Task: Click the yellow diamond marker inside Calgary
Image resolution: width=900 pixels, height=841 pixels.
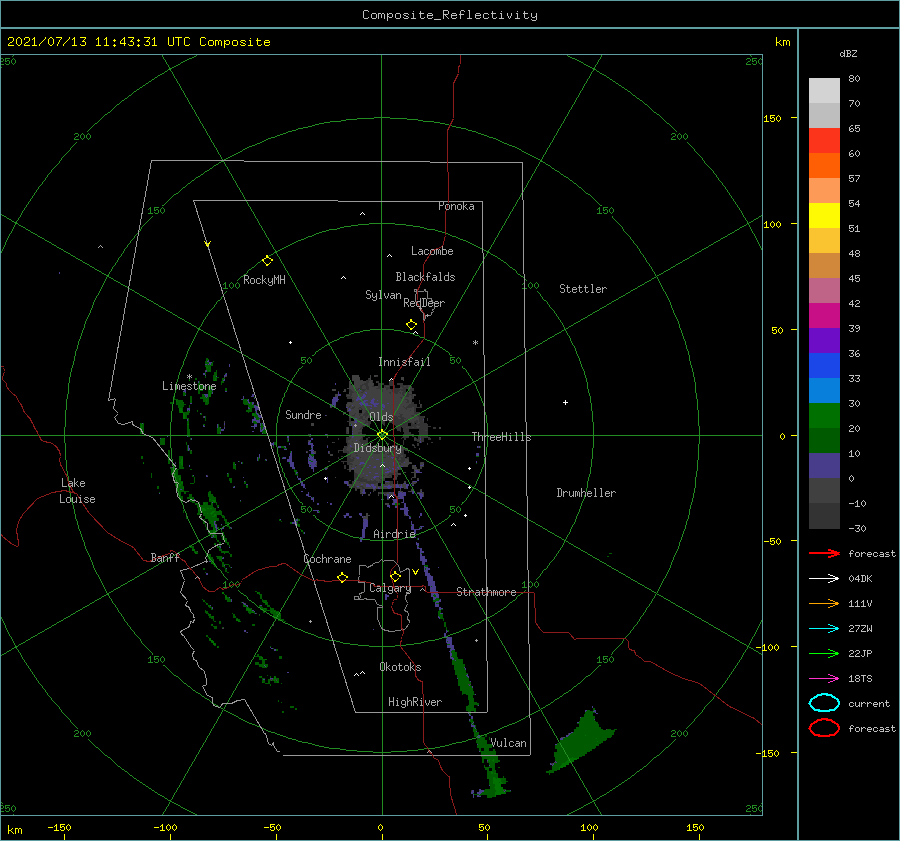Action: point(395,576)
